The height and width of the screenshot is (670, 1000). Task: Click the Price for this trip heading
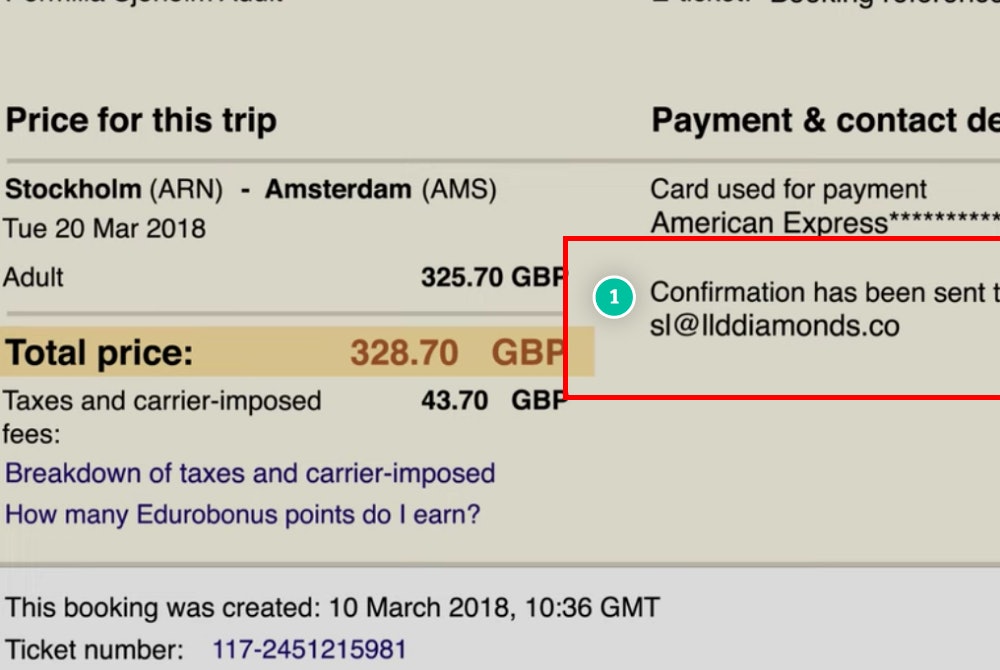[x=141, y=121]
